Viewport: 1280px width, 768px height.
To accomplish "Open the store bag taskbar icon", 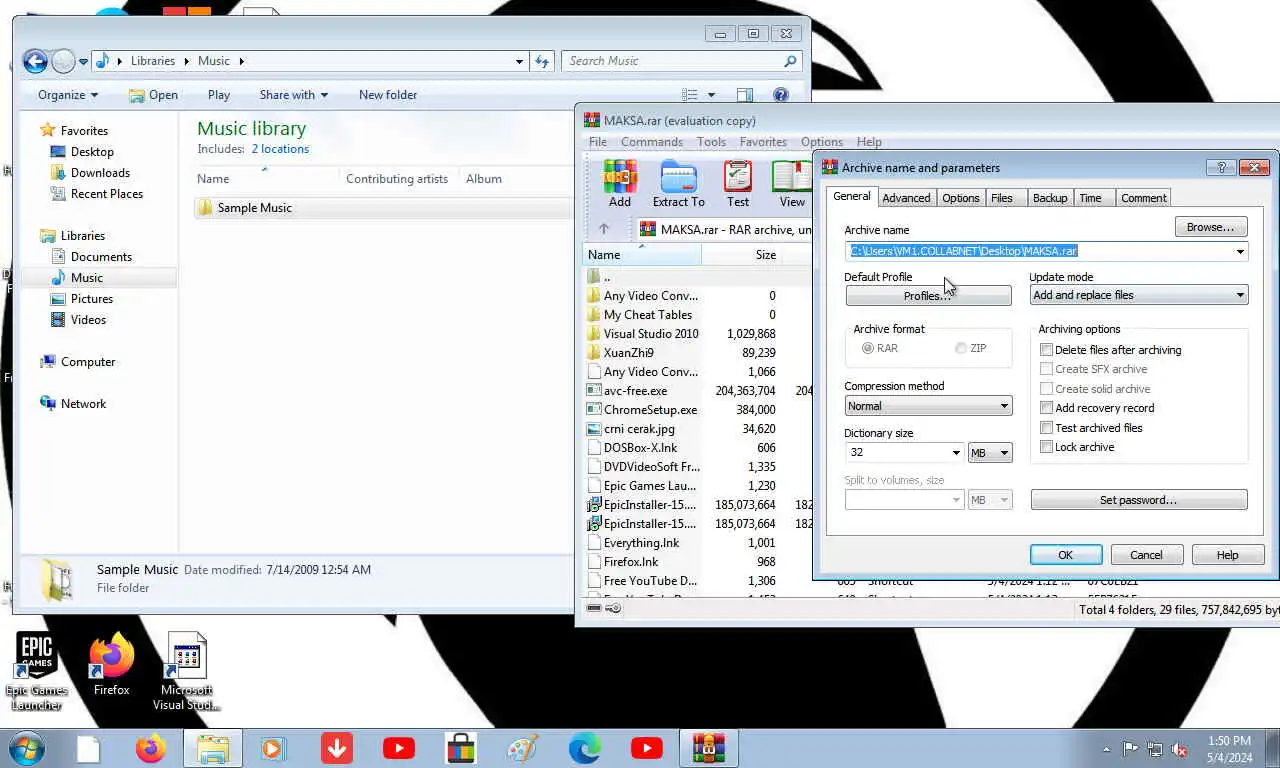I will pos(461,748).
